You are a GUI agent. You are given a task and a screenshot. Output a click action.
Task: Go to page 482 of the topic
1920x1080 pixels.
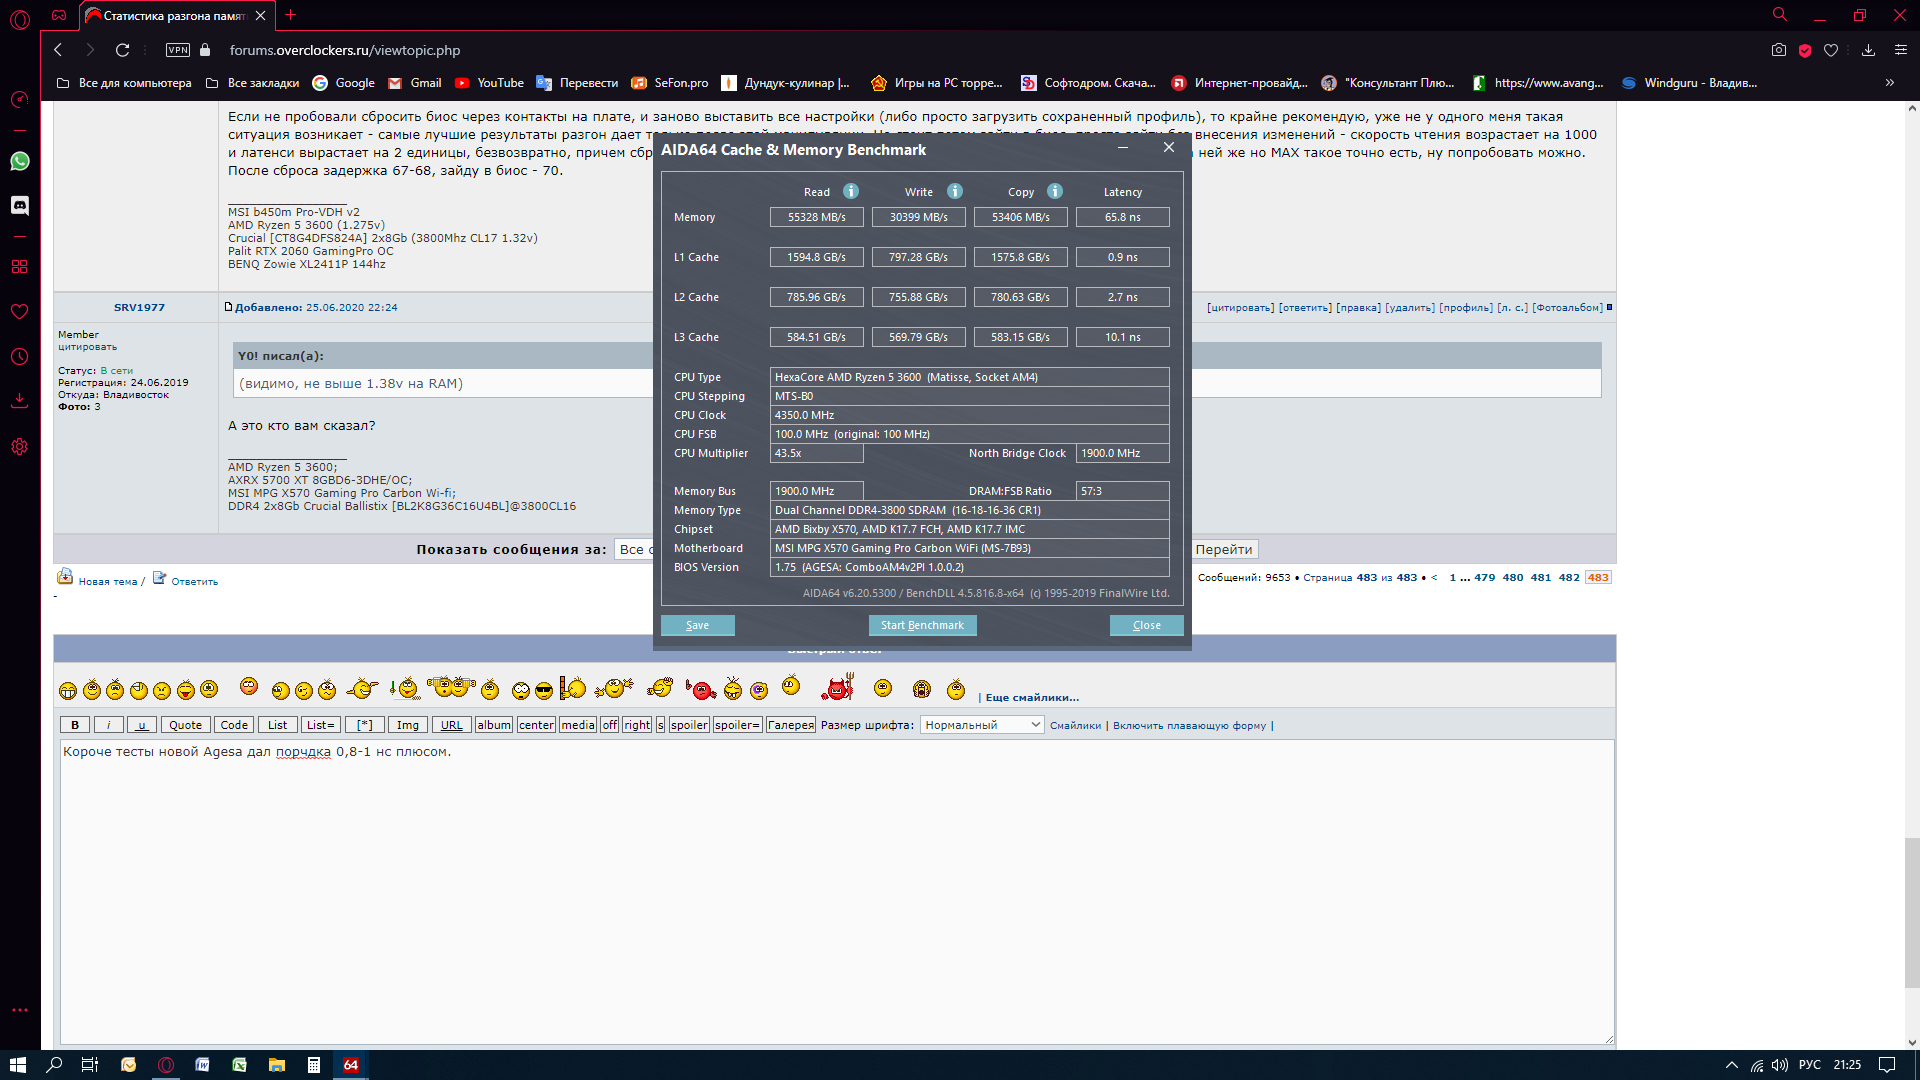tap(1569, 577)
